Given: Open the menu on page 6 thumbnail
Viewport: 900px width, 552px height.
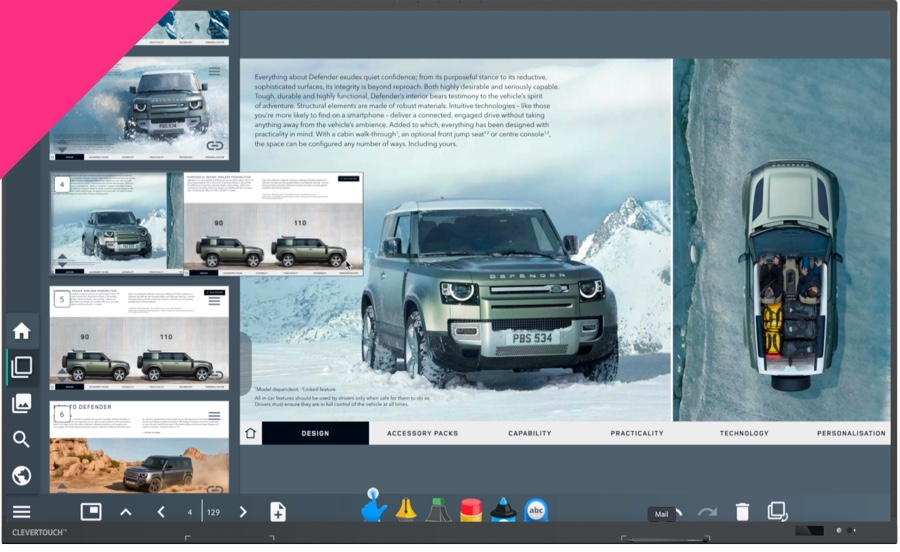Looking at the screenshot, I should 214,415.
